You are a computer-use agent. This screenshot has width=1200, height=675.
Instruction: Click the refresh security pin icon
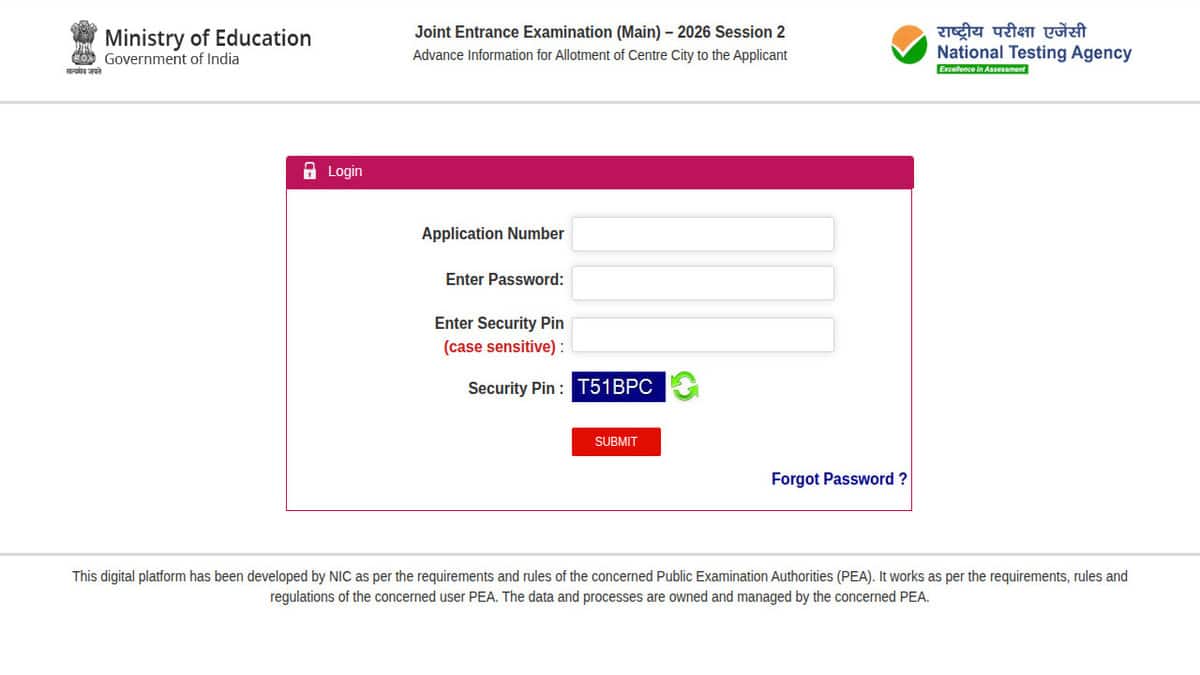(x=685, y=386)
